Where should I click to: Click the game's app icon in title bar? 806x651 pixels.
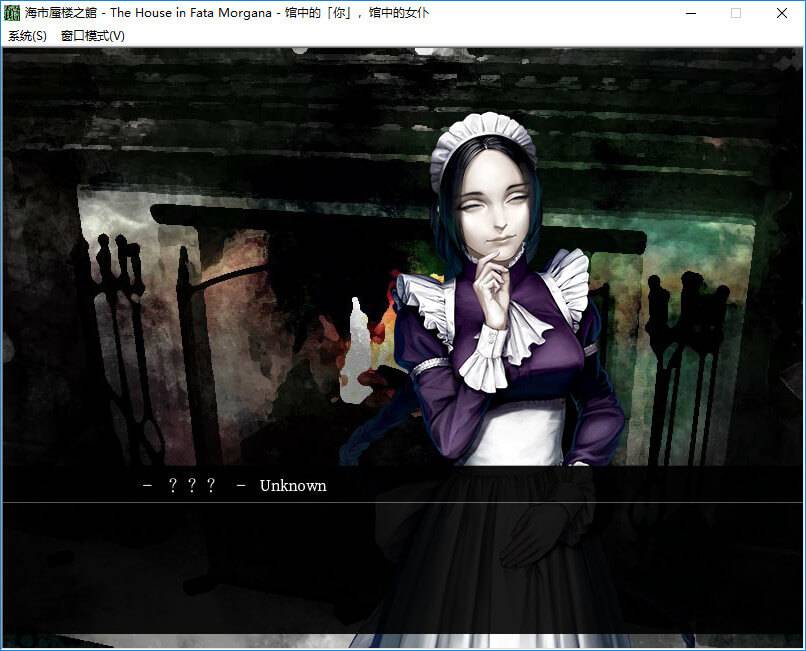tap(13, 13)
